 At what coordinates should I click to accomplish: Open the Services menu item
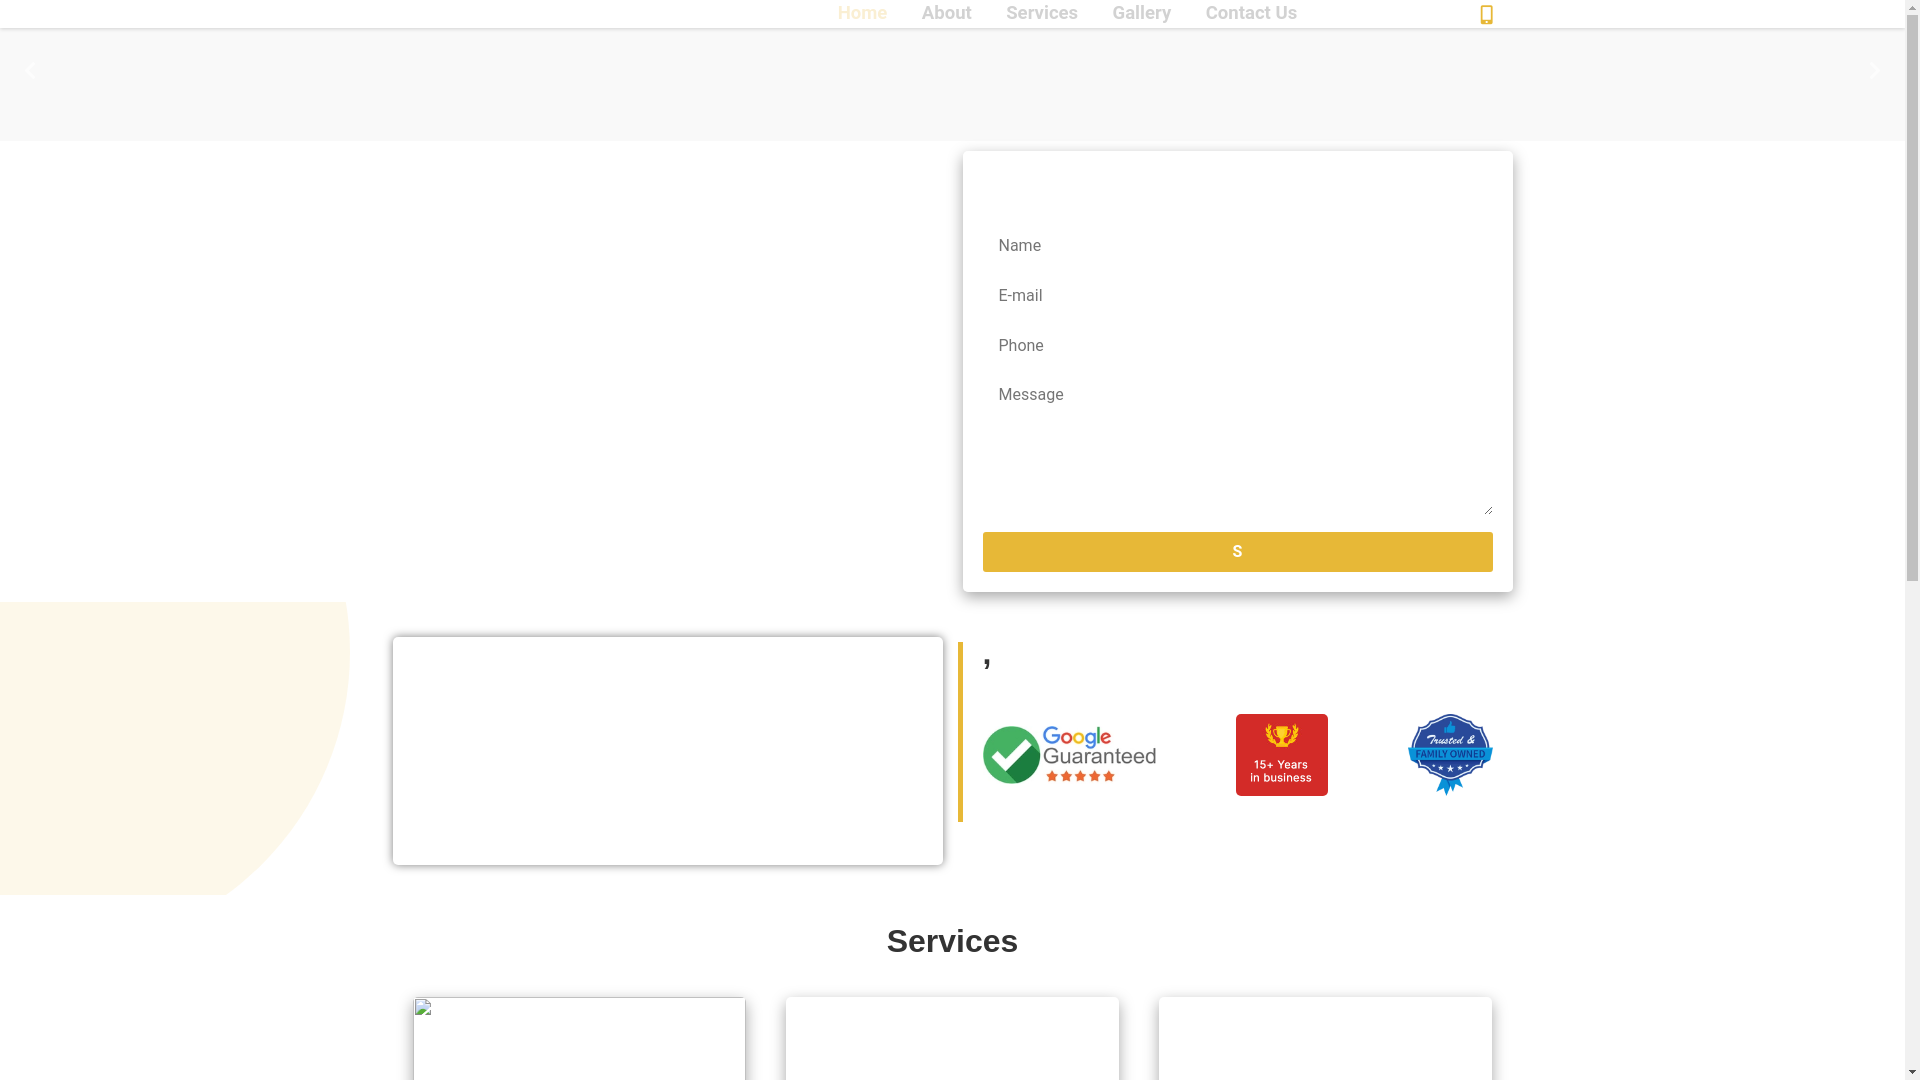pyautogui.click(x=1041, y=13)
